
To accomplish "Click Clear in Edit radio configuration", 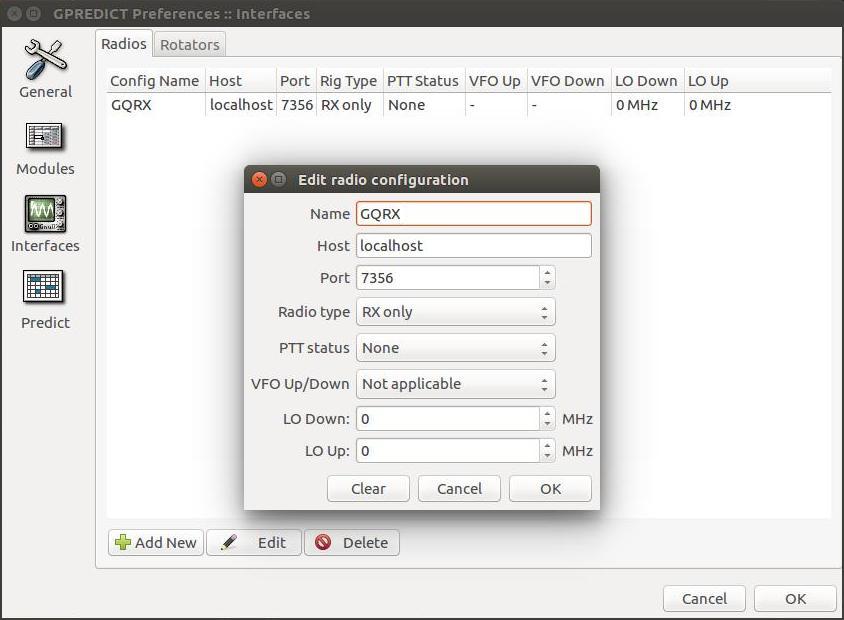I will tap(368, 488).
